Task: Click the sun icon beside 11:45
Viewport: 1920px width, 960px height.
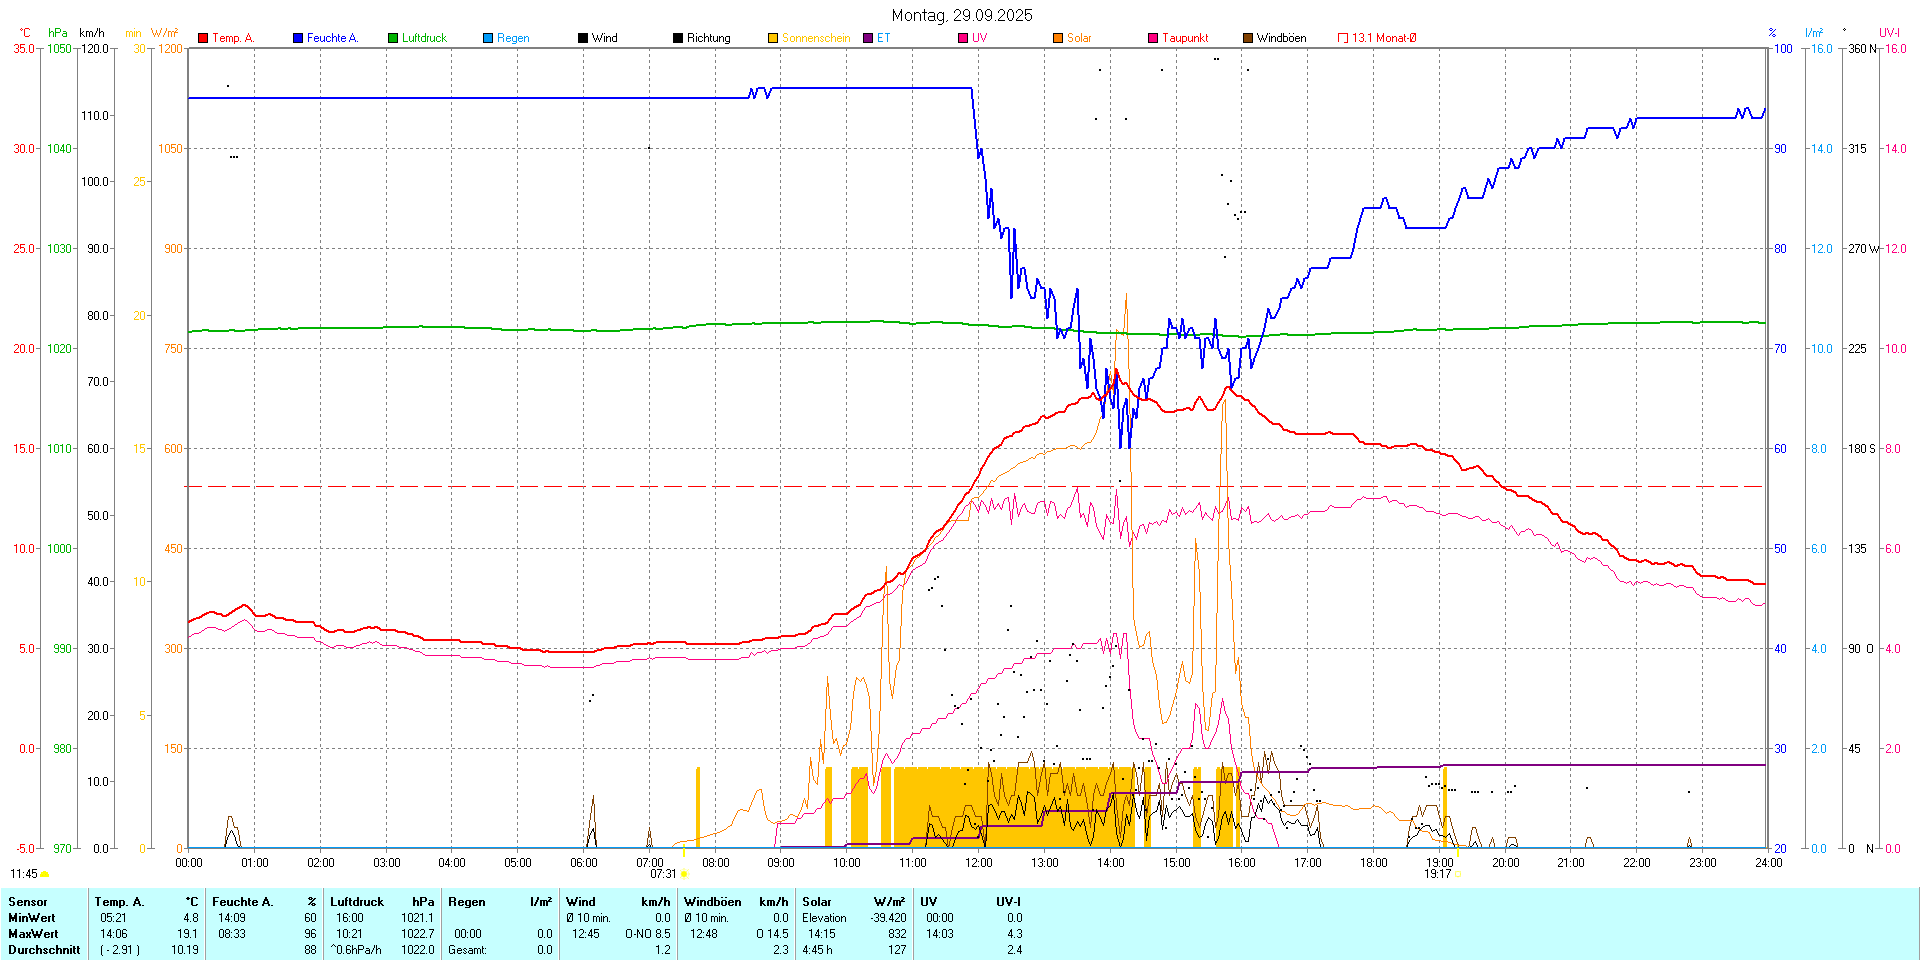Action: point(44,874)
